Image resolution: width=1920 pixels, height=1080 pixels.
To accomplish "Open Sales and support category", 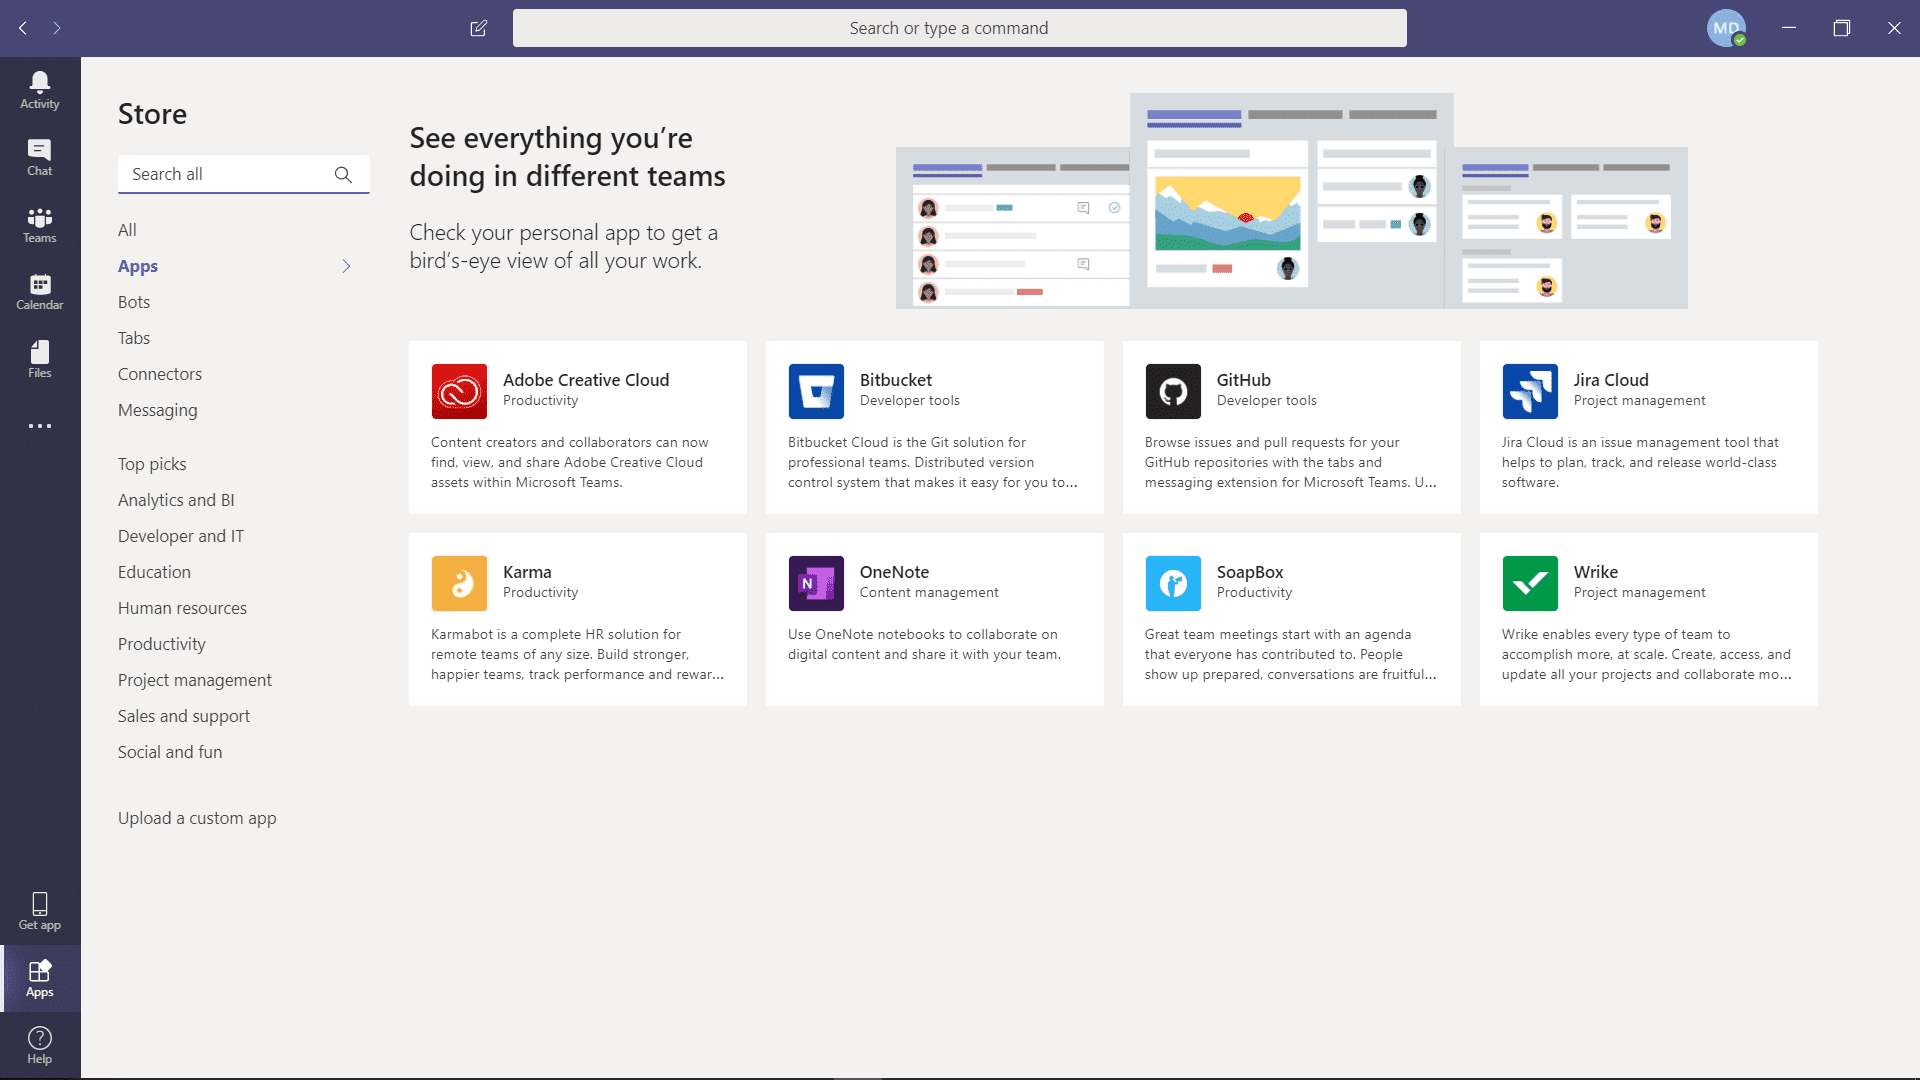I will [x=184, y=716].
